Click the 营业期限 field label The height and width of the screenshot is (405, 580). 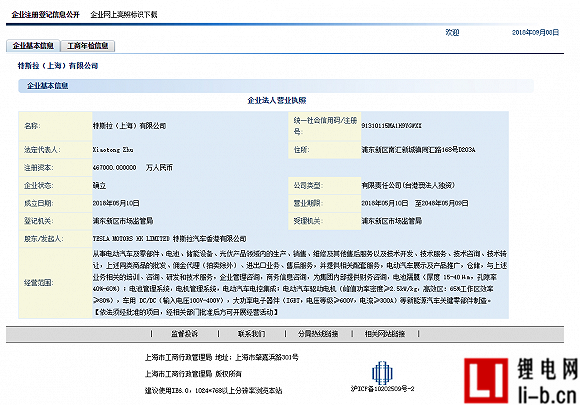tap(308, 203)
